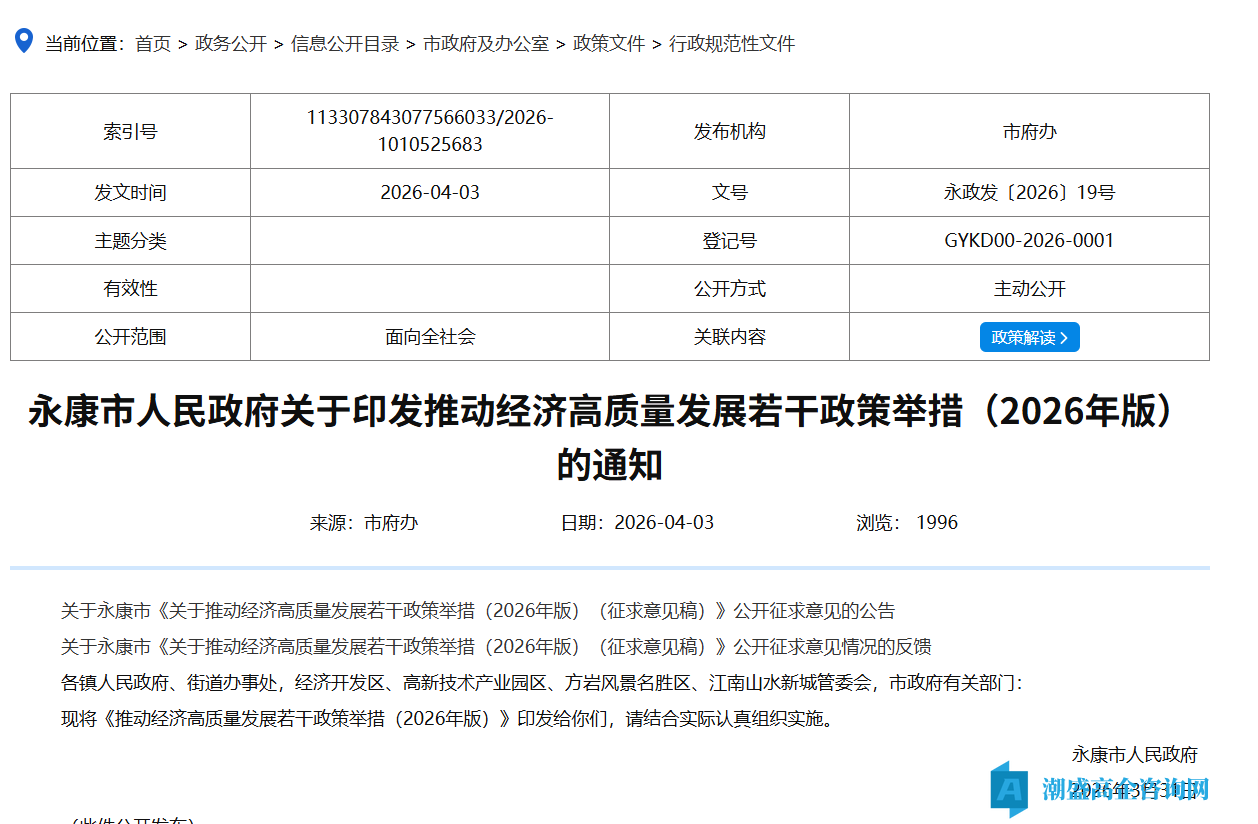This screenshot has height=824, width=1258.
Task: Select the 来源：市府办 text
Action: (364, 522)
